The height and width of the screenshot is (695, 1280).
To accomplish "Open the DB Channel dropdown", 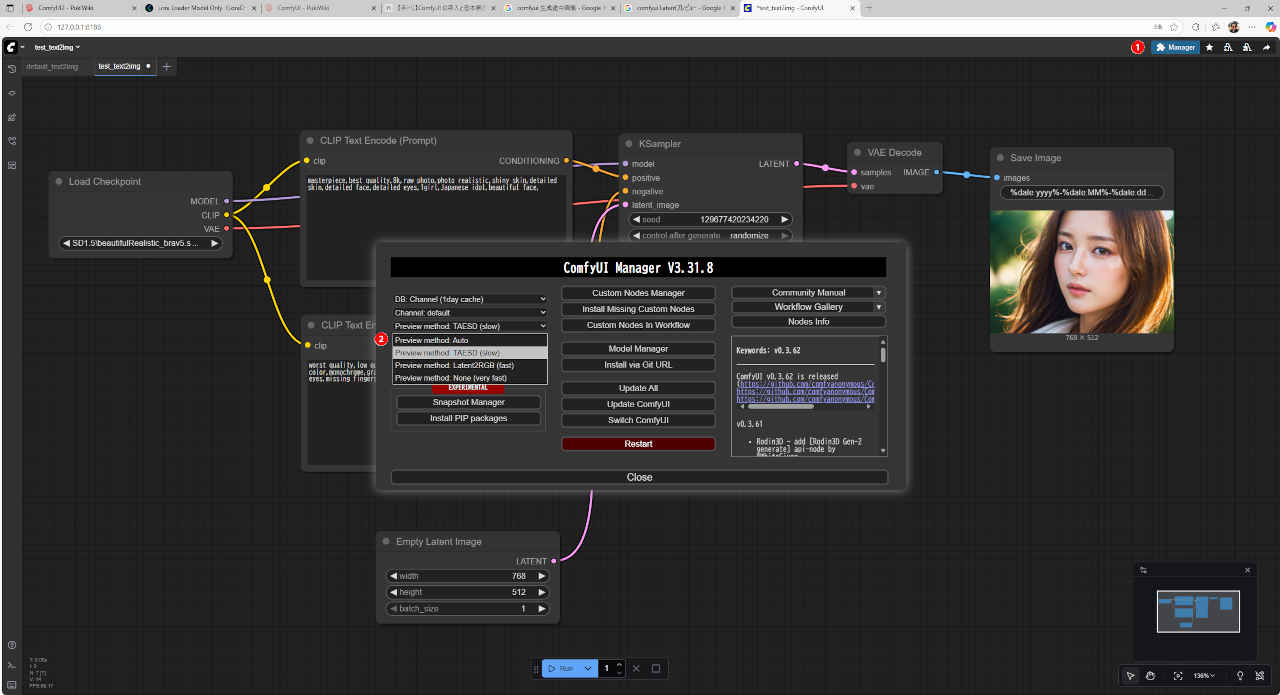I will tap(470, 299).
